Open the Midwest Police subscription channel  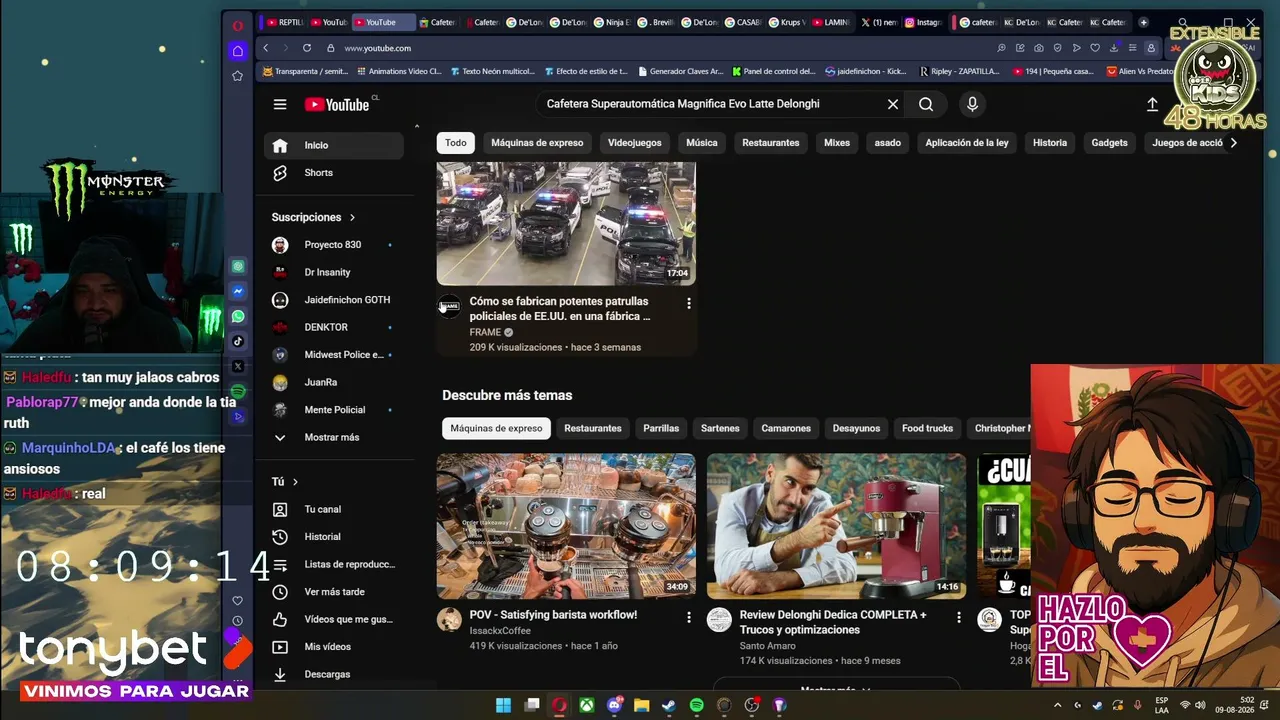pos(334,355)
